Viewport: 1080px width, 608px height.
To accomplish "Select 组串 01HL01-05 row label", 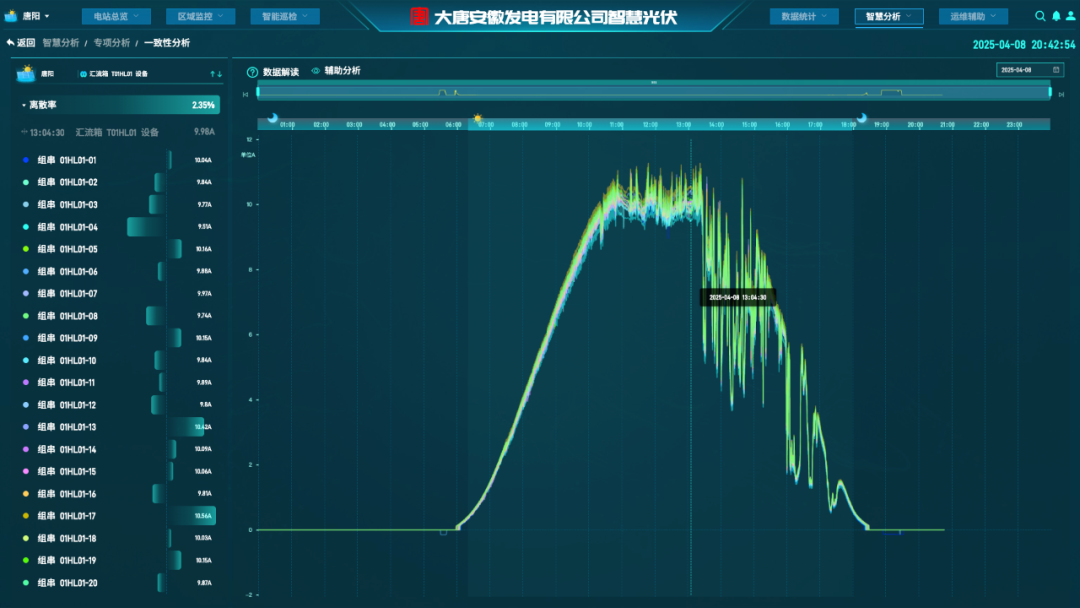I will 68,249.
